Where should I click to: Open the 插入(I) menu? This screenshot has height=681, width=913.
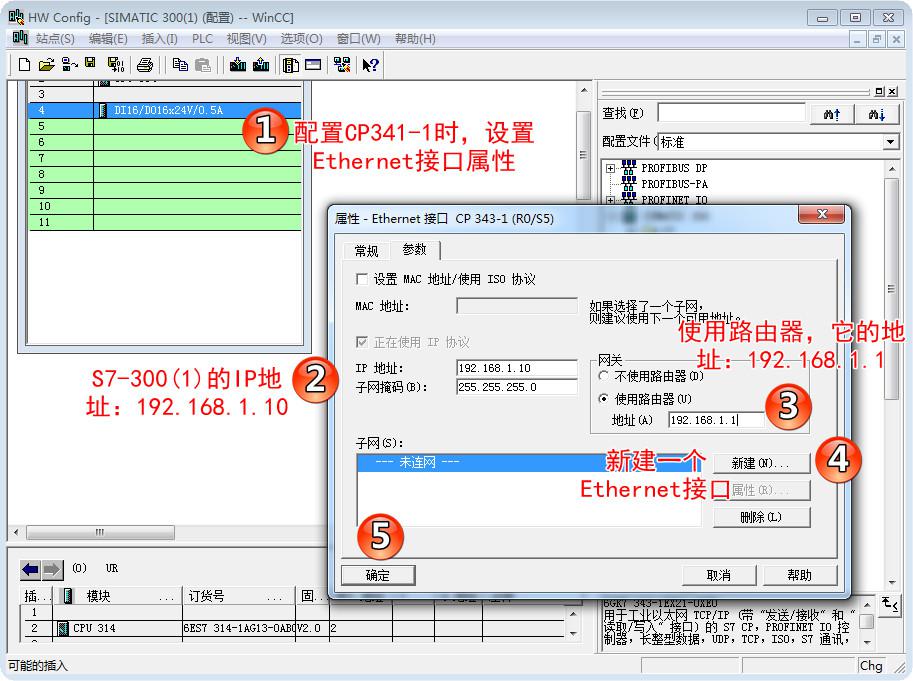[160, 38]
